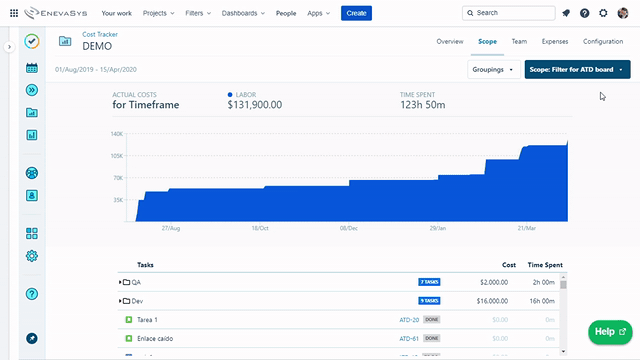Click the Cost column header
The image size is (640, 360).
509,265
